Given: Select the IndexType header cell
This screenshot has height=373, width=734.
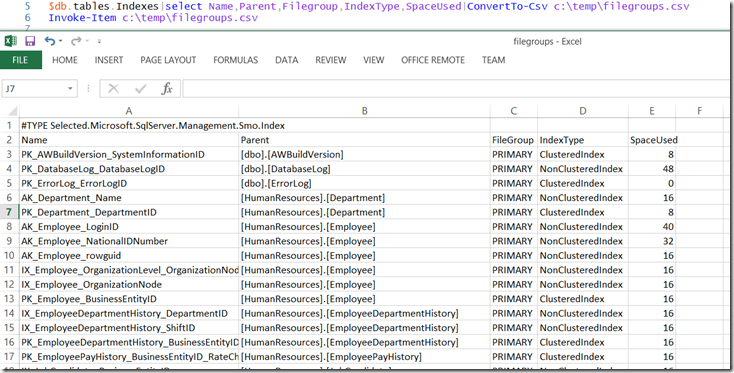Looking at the screenshot, I should pos(583,140).
